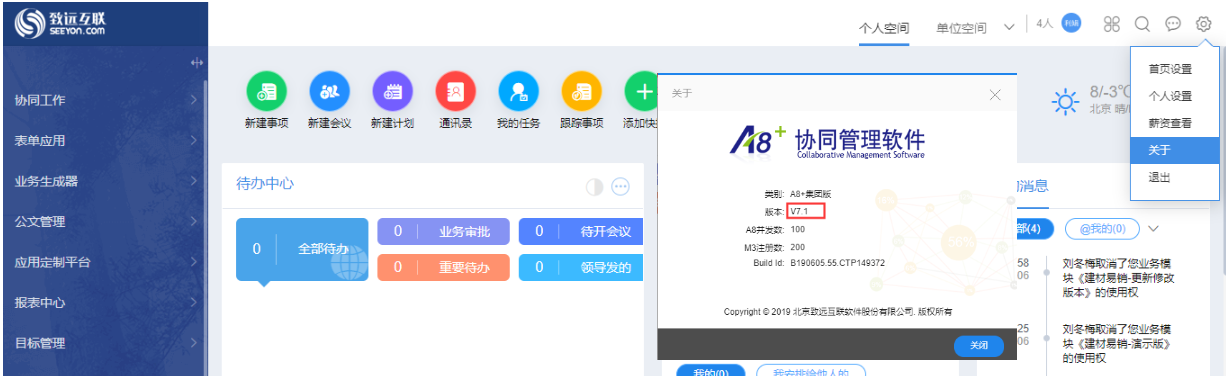Click the @我的(0) filter pill
This screenshot has width=1226, height=376.
pos(1102,229)
